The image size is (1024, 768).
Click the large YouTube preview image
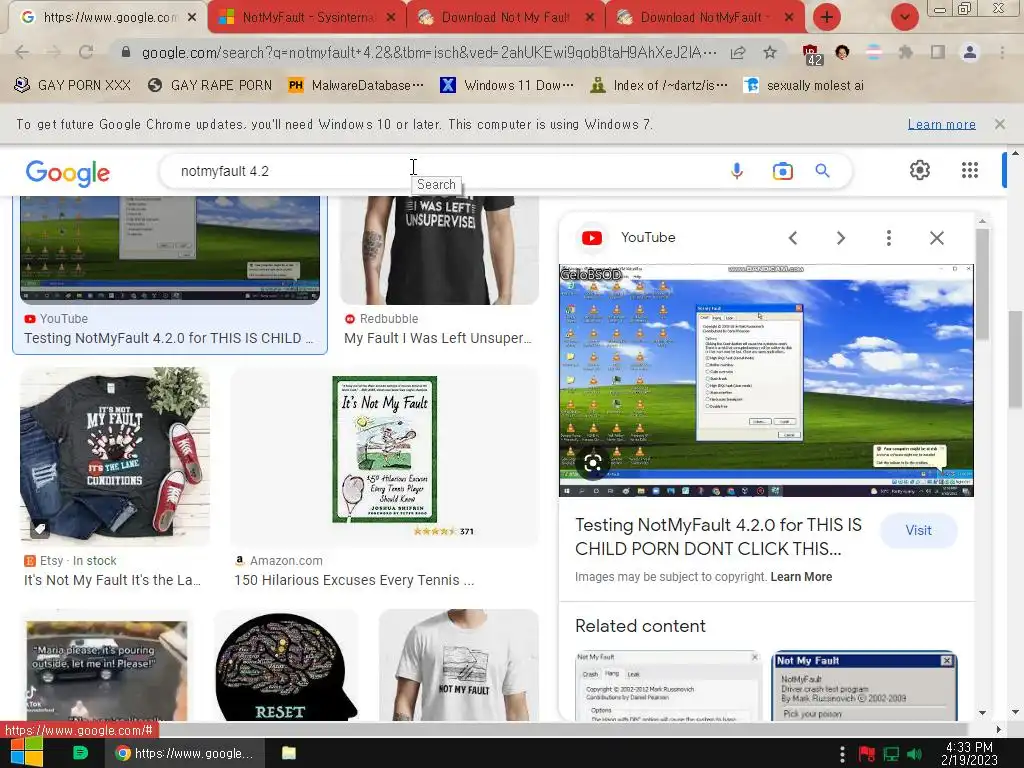[x=766, y=380]
